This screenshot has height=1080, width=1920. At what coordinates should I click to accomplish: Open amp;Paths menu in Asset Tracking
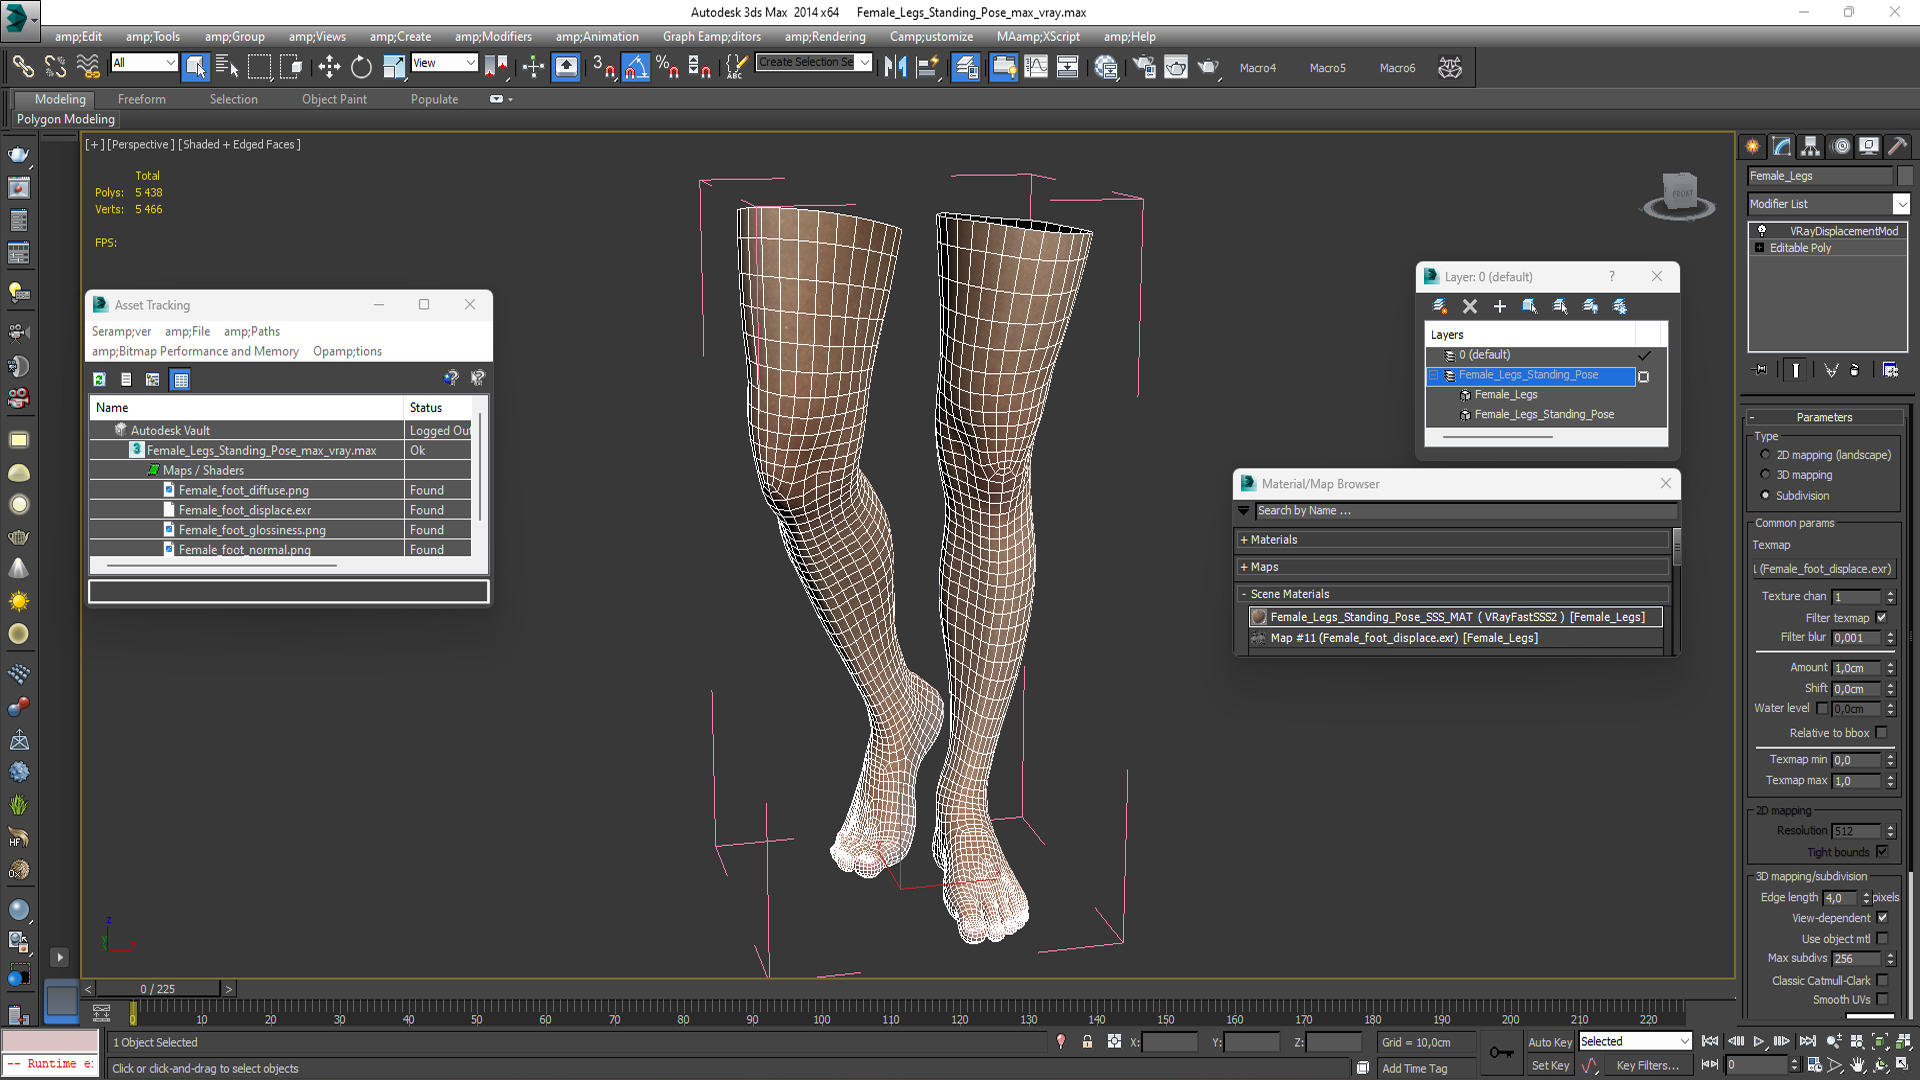pos(252,331)
